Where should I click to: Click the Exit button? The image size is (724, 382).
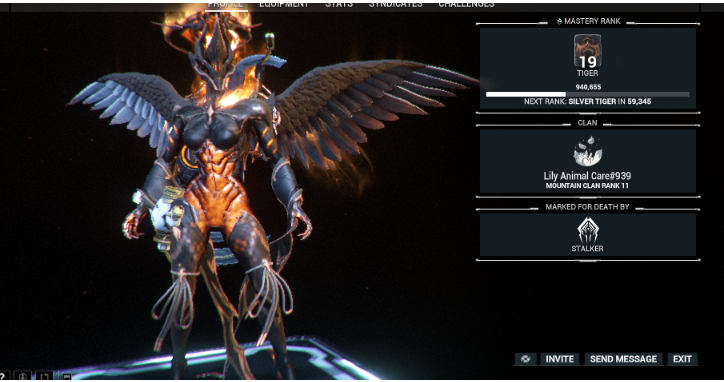click(682, 359)
